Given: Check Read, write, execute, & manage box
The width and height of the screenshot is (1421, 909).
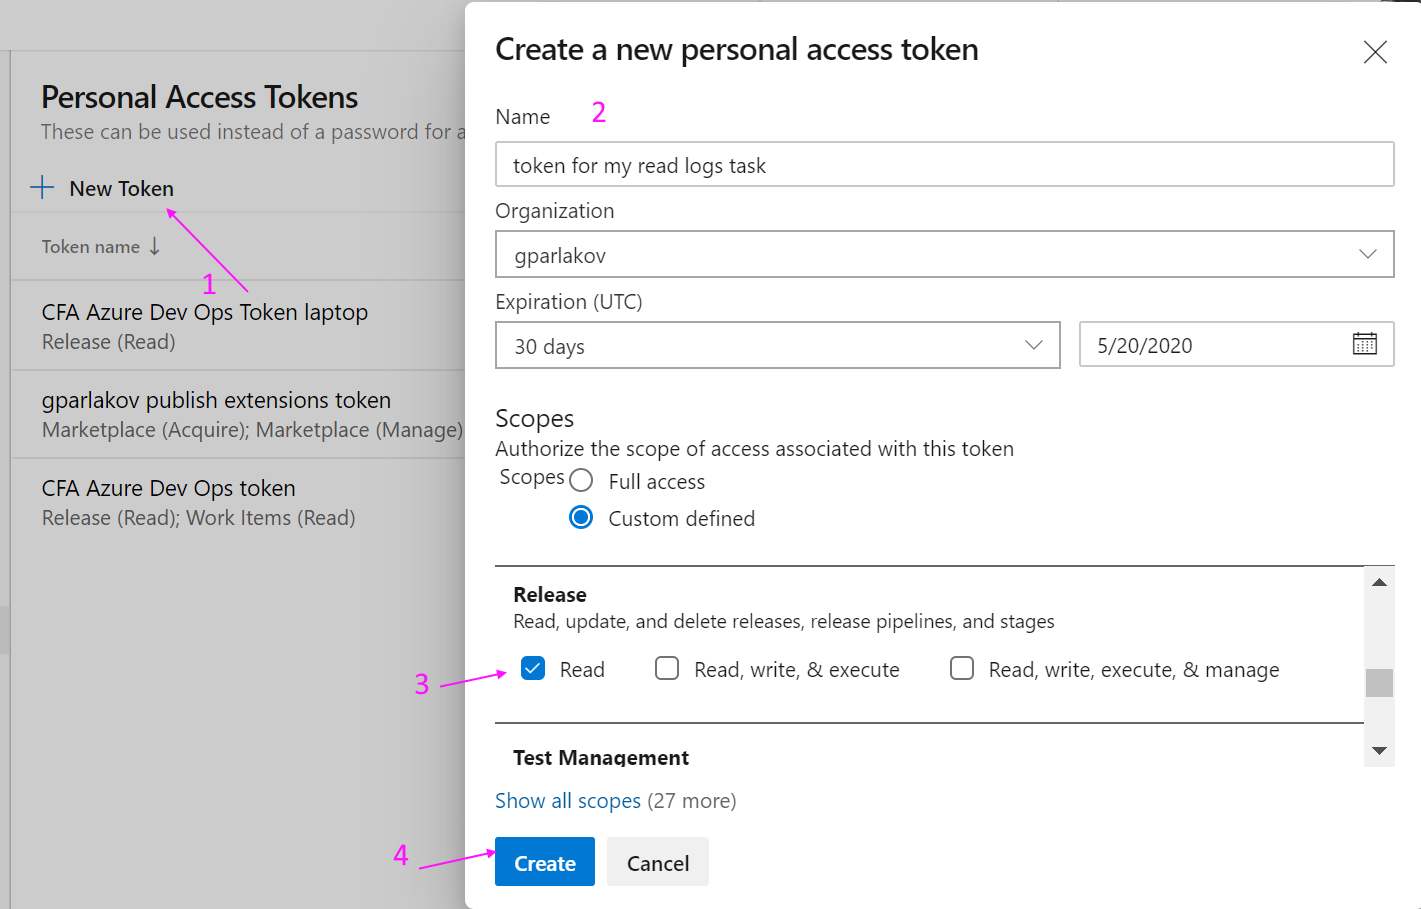Looking at the screenshot, I should coord(962,668).
